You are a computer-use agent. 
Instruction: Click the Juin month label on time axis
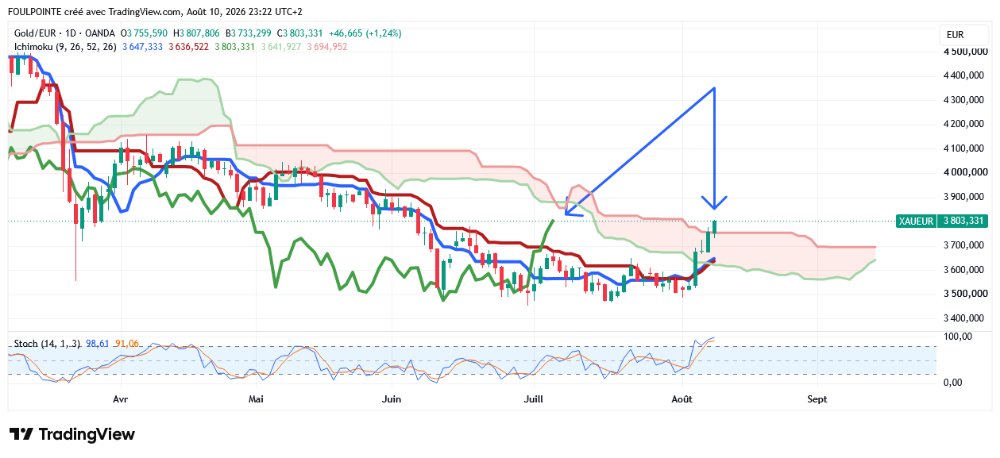click(x=391, y=399)
